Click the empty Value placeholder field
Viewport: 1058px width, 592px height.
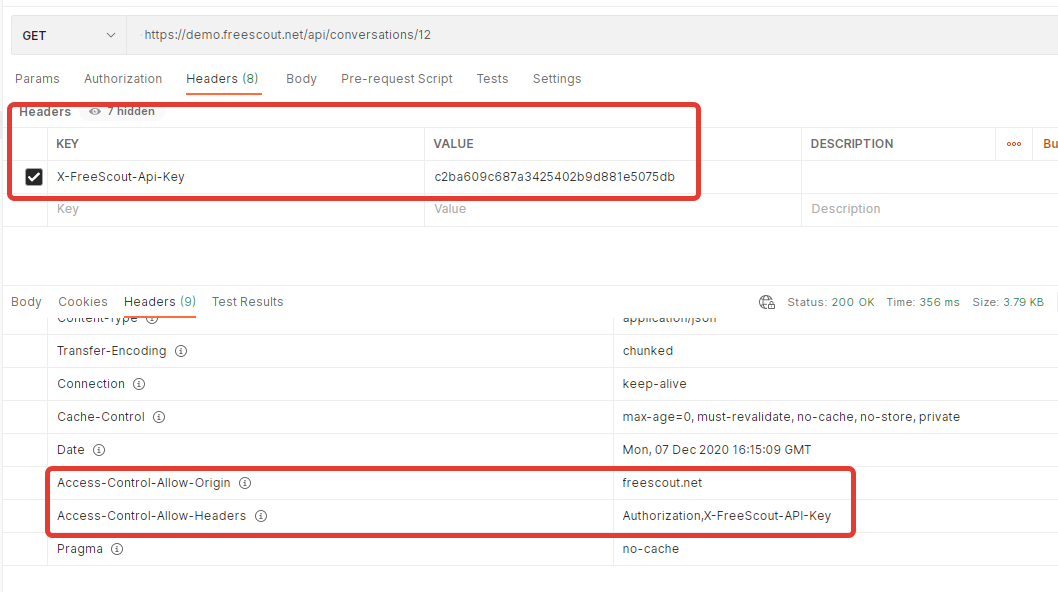(613, 209)
